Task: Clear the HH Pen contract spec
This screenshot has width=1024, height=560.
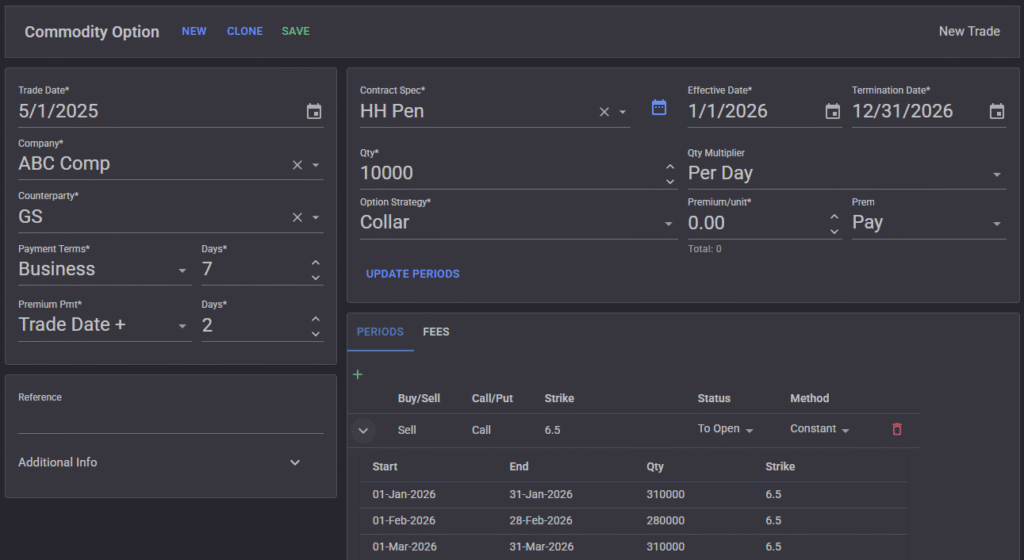Action: (x=604, y=112)
